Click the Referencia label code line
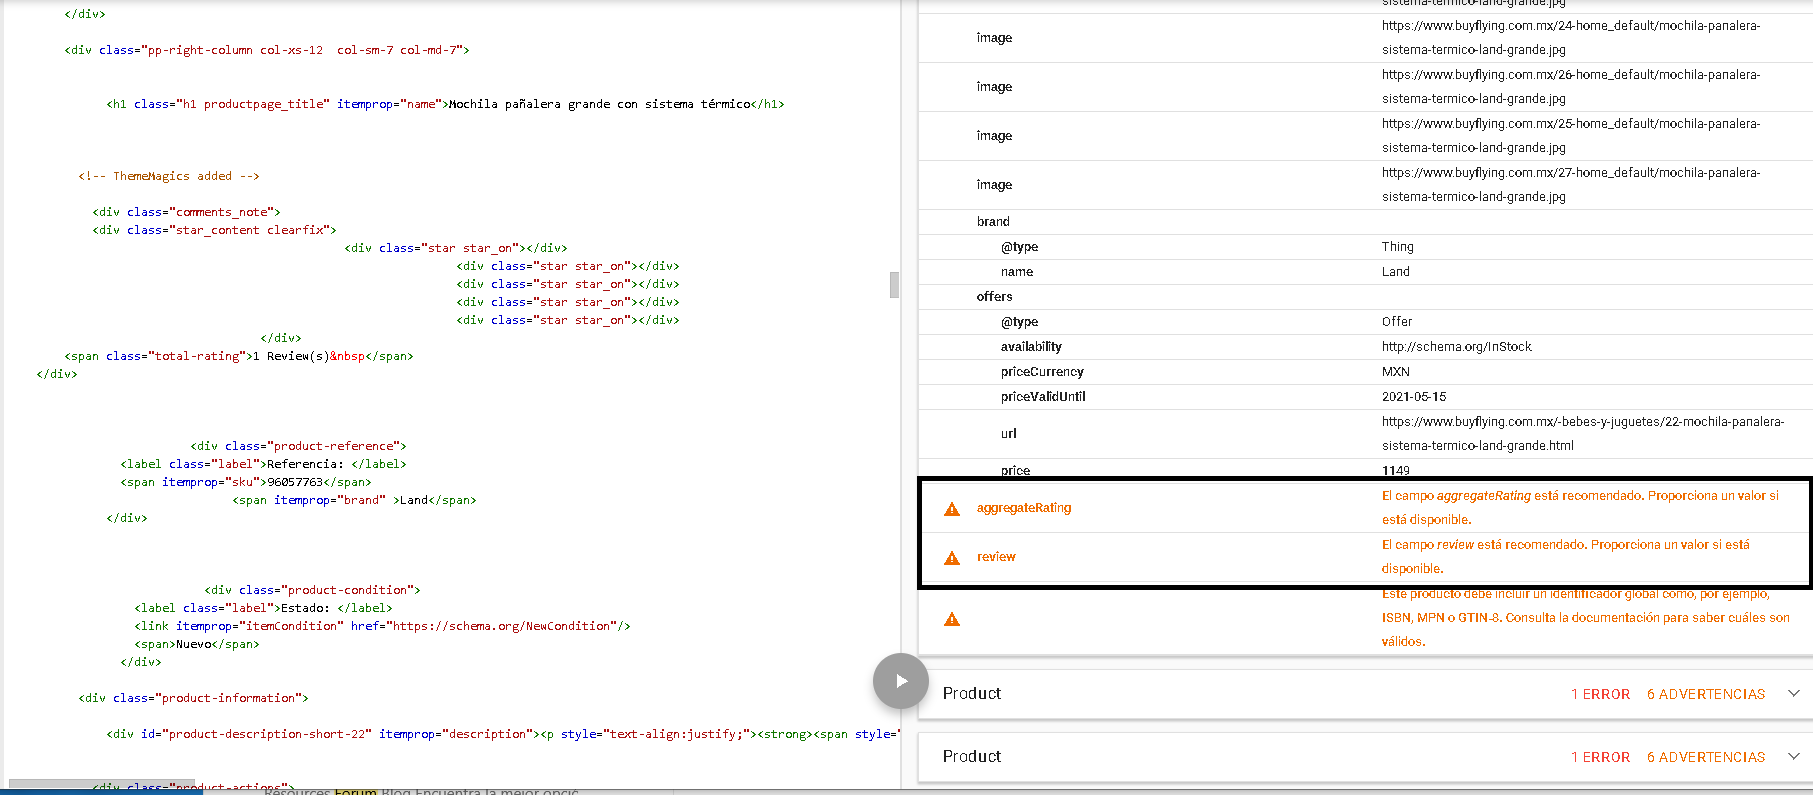The image size is (1813, 795). point(263,464)
